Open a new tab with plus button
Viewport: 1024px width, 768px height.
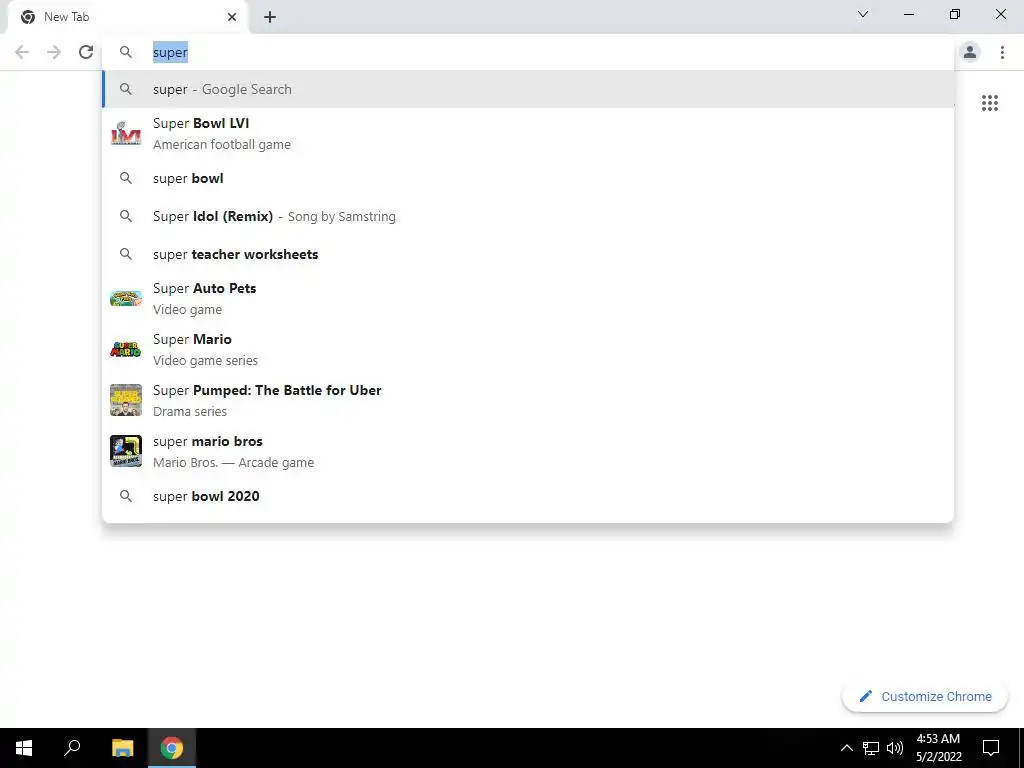[270, 17]
